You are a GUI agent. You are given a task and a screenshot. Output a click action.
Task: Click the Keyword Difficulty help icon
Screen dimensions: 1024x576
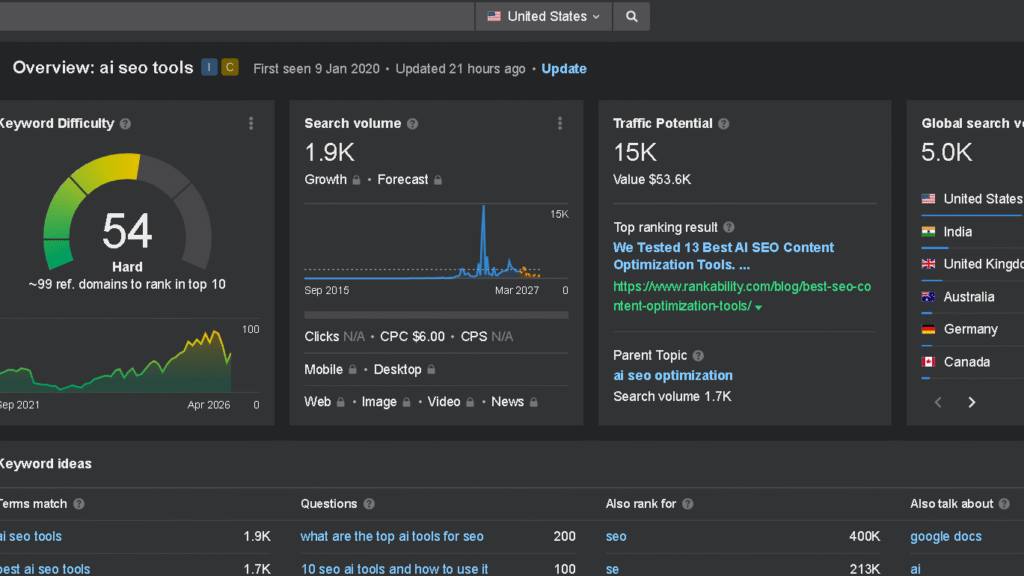[x=125, y=124]
